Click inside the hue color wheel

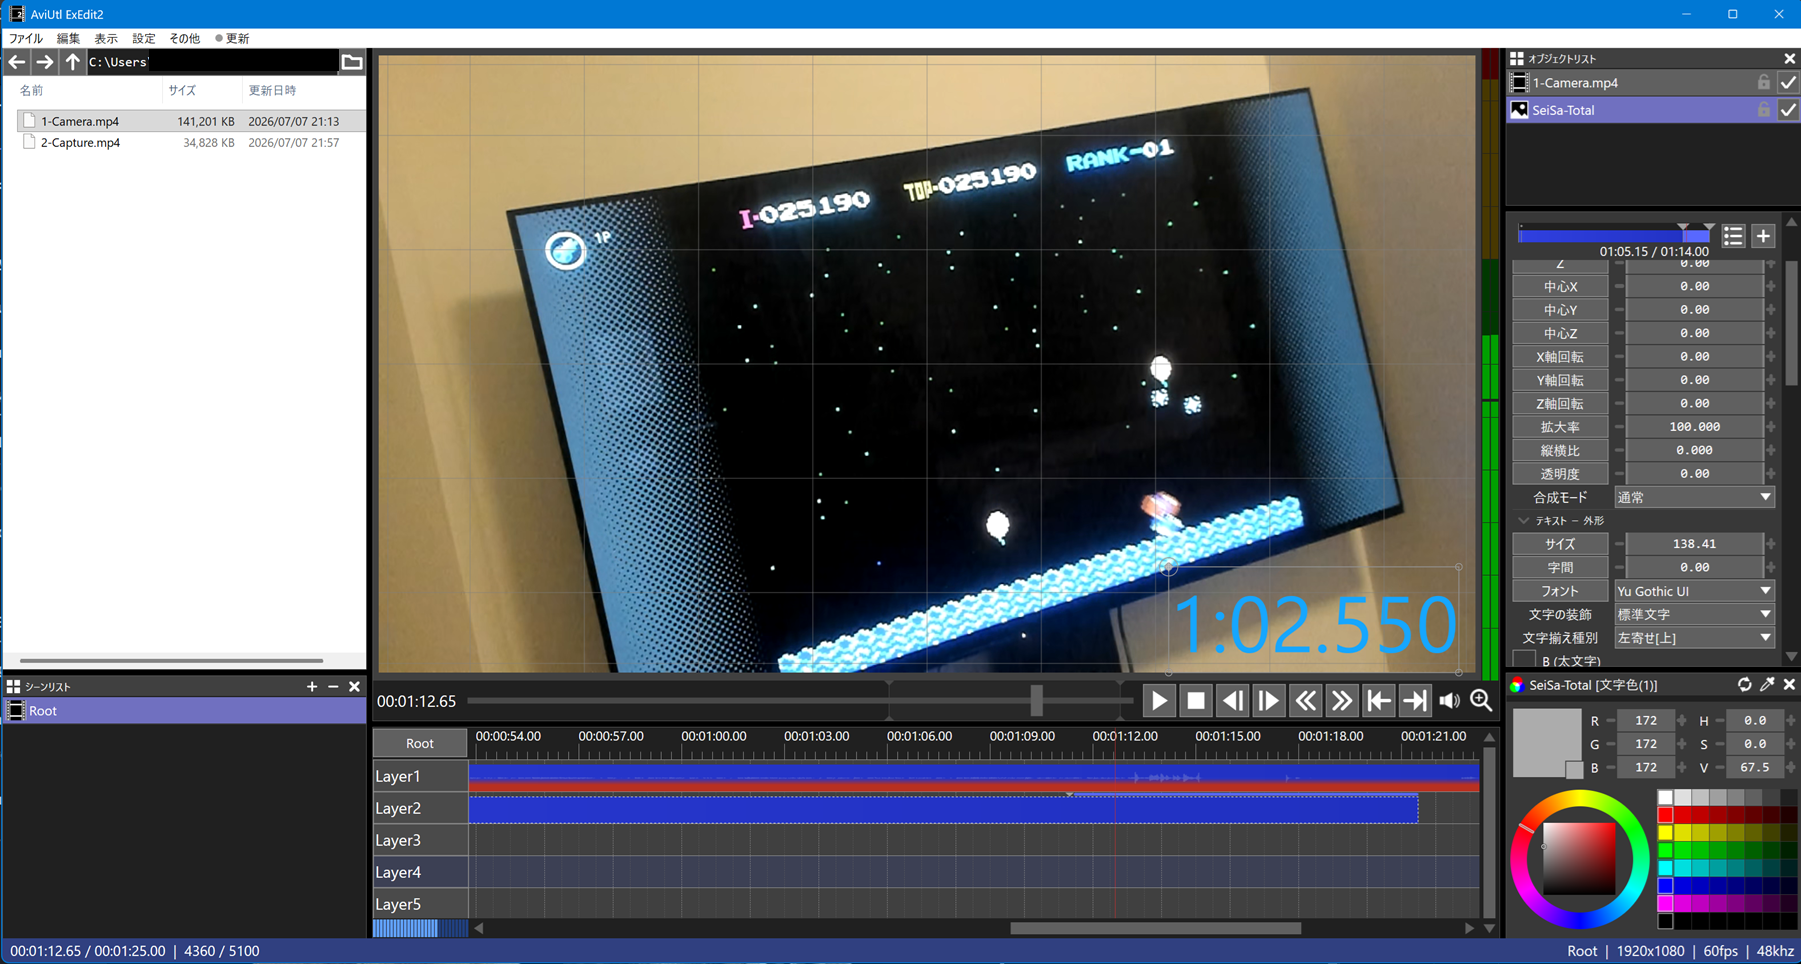(1579, 860)
